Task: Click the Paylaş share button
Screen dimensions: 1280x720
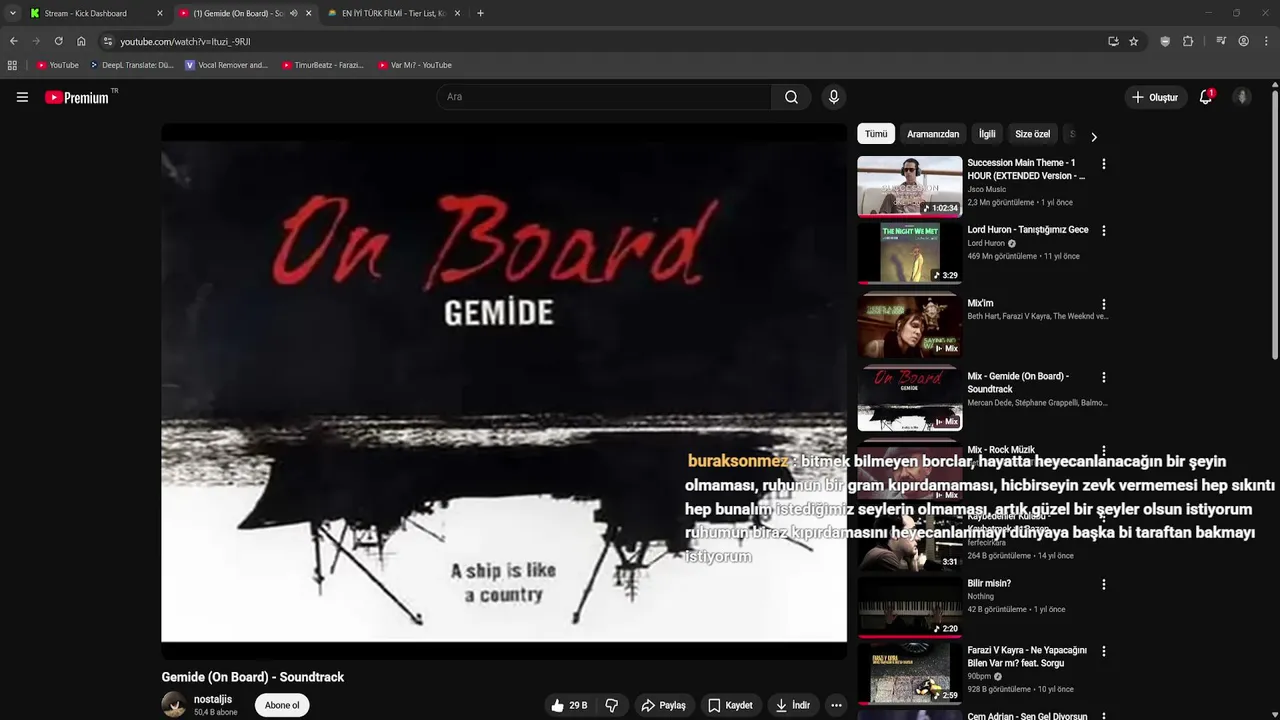Action: tap(664, 705)
